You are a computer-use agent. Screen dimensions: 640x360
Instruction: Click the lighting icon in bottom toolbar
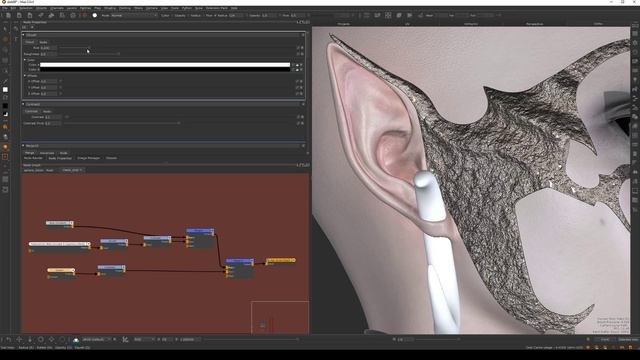(x=76, y=340)
